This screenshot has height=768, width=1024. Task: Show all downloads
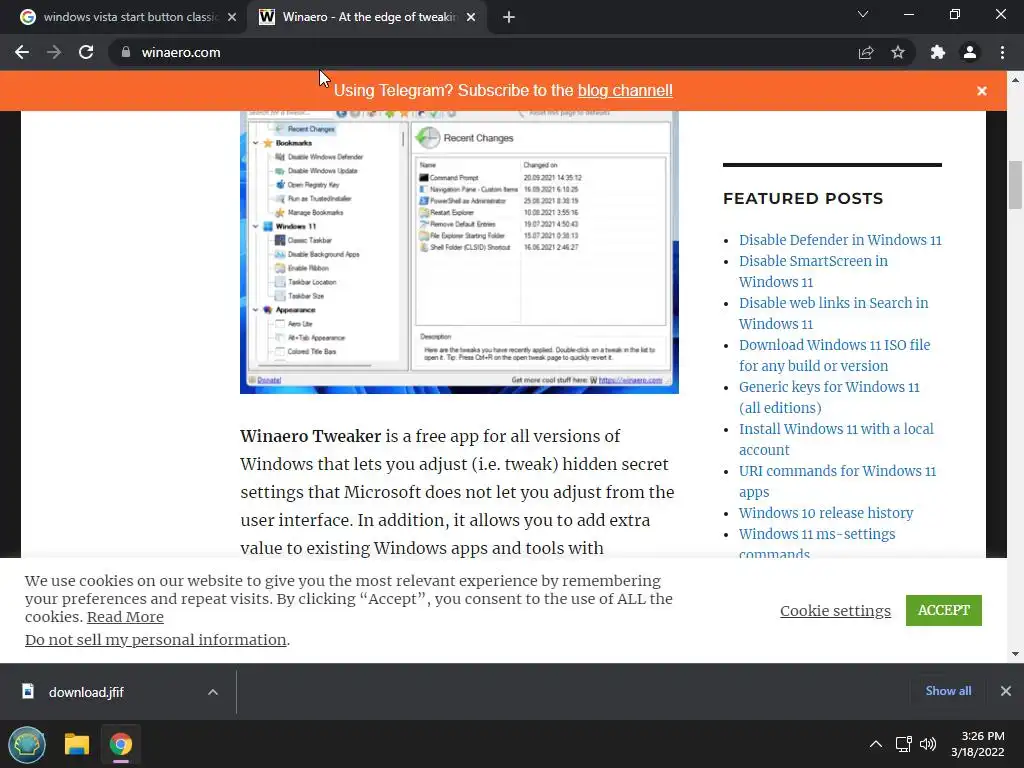coord(948,691)
